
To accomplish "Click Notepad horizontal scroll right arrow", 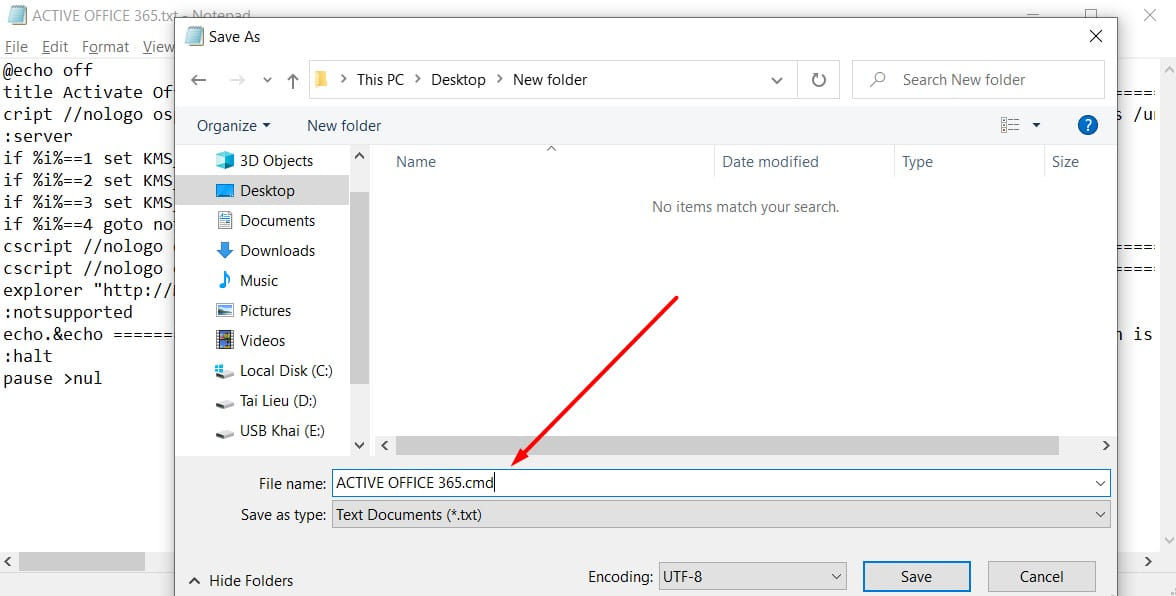I will pyautogui.click(x=1148, y=562).
